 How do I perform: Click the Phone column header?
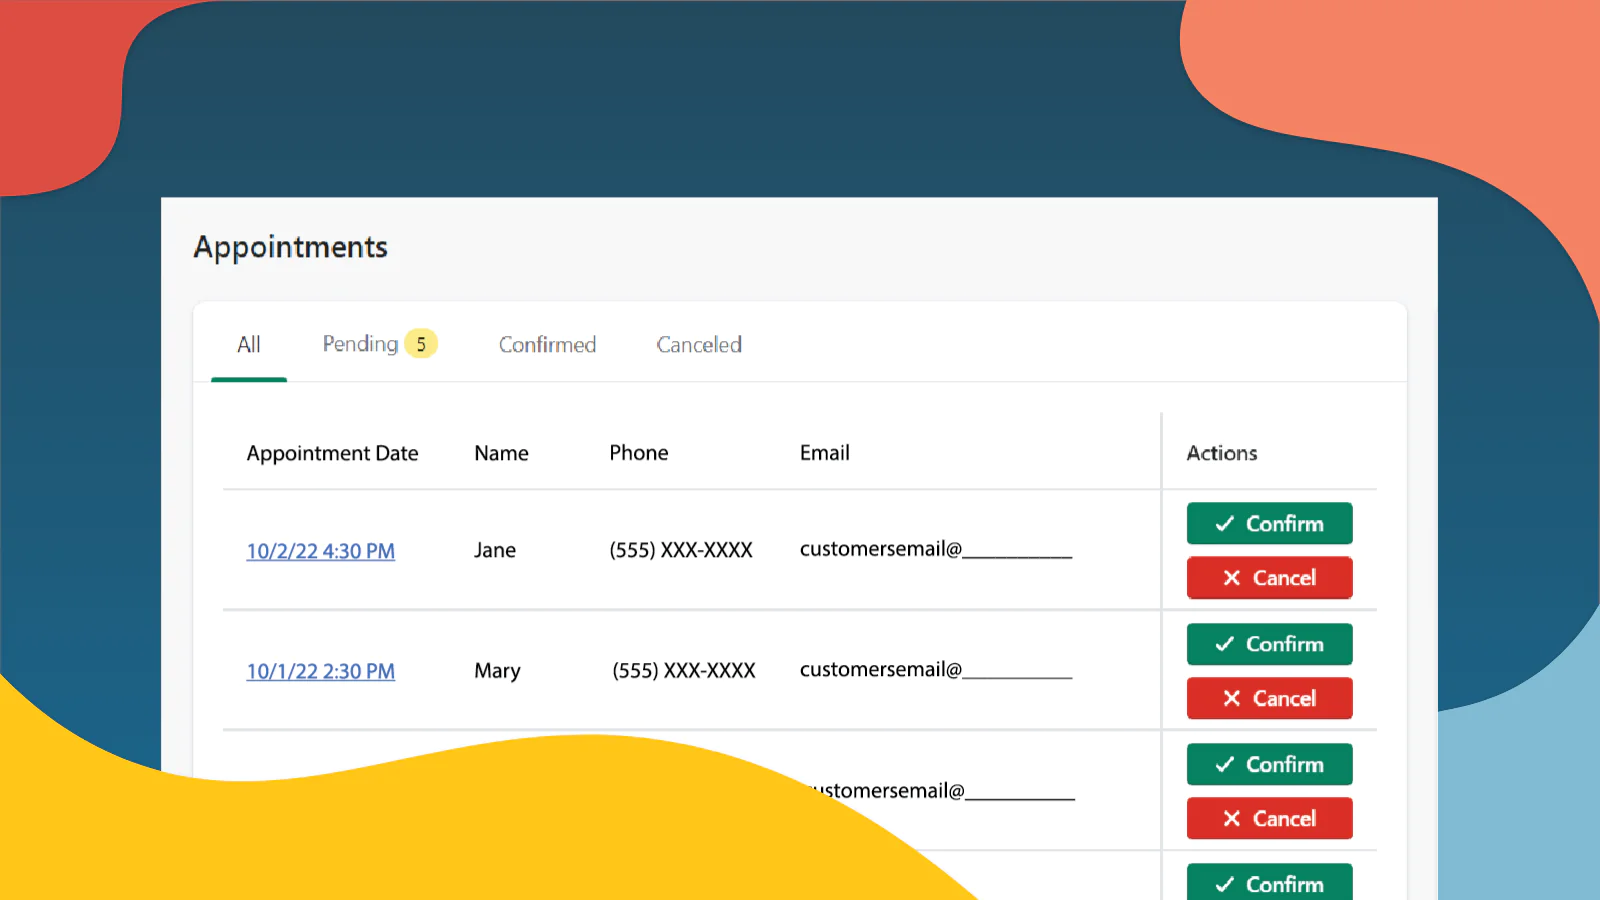(639, 453)
